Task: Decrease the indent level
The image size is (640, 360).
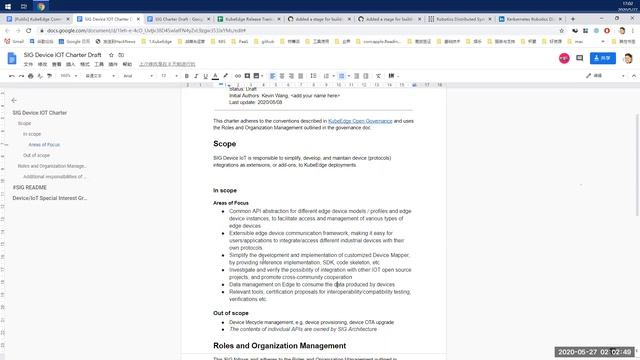Action: pos(356,76)
